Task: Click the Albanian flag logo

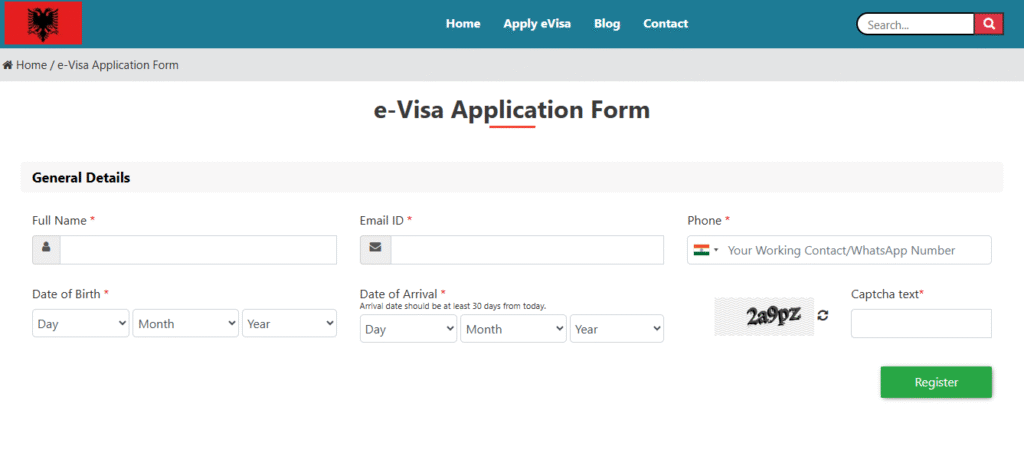Action: [43, 23]
